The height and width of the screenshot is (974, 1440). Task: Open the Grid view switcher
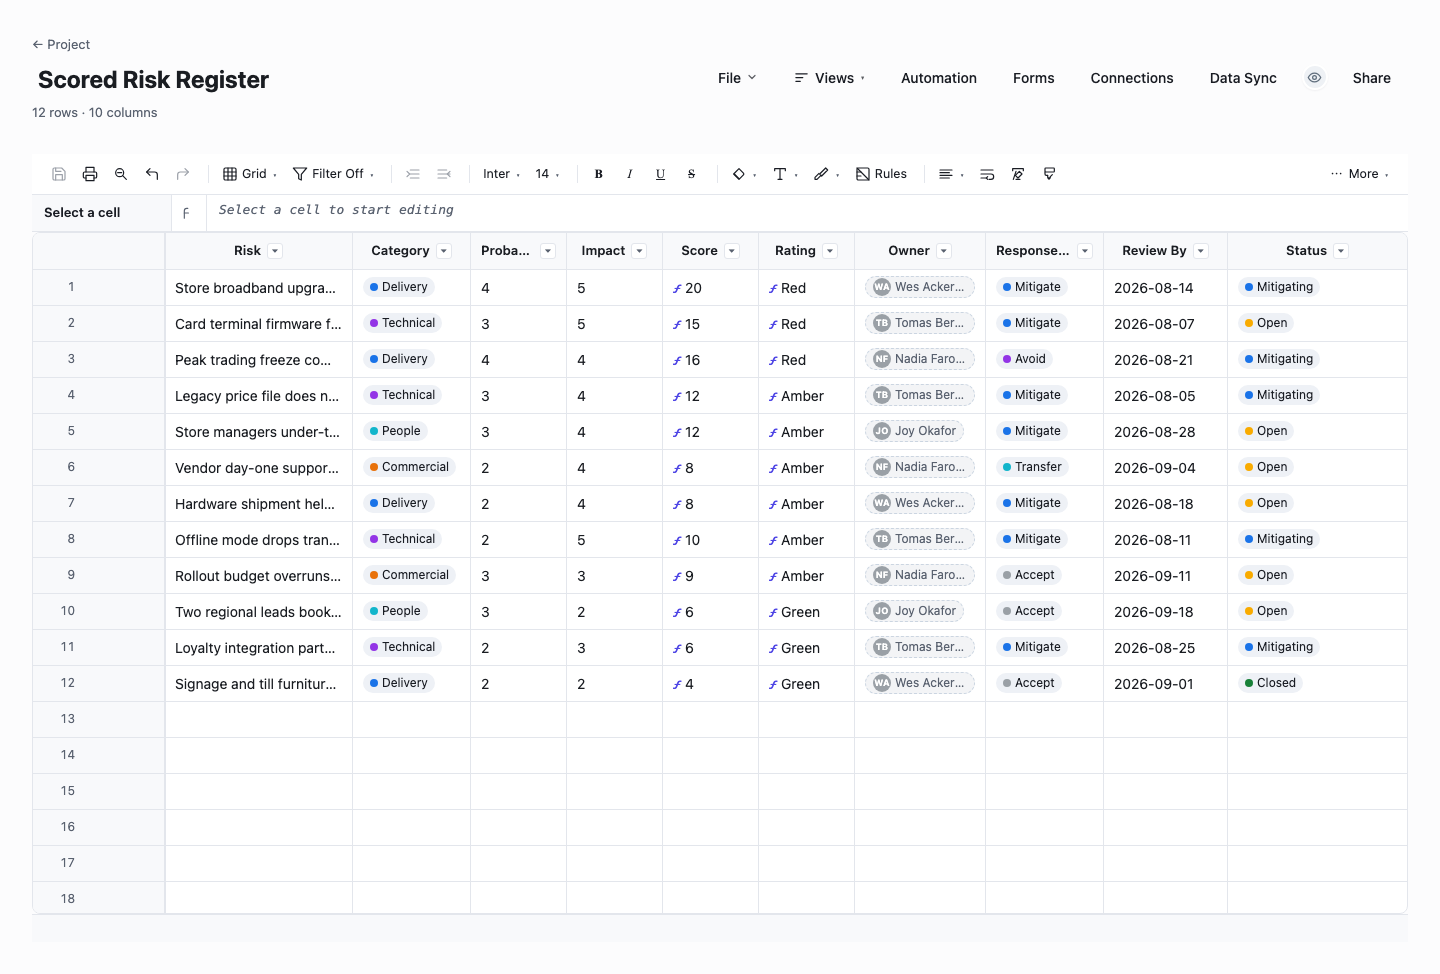(250, 174)
